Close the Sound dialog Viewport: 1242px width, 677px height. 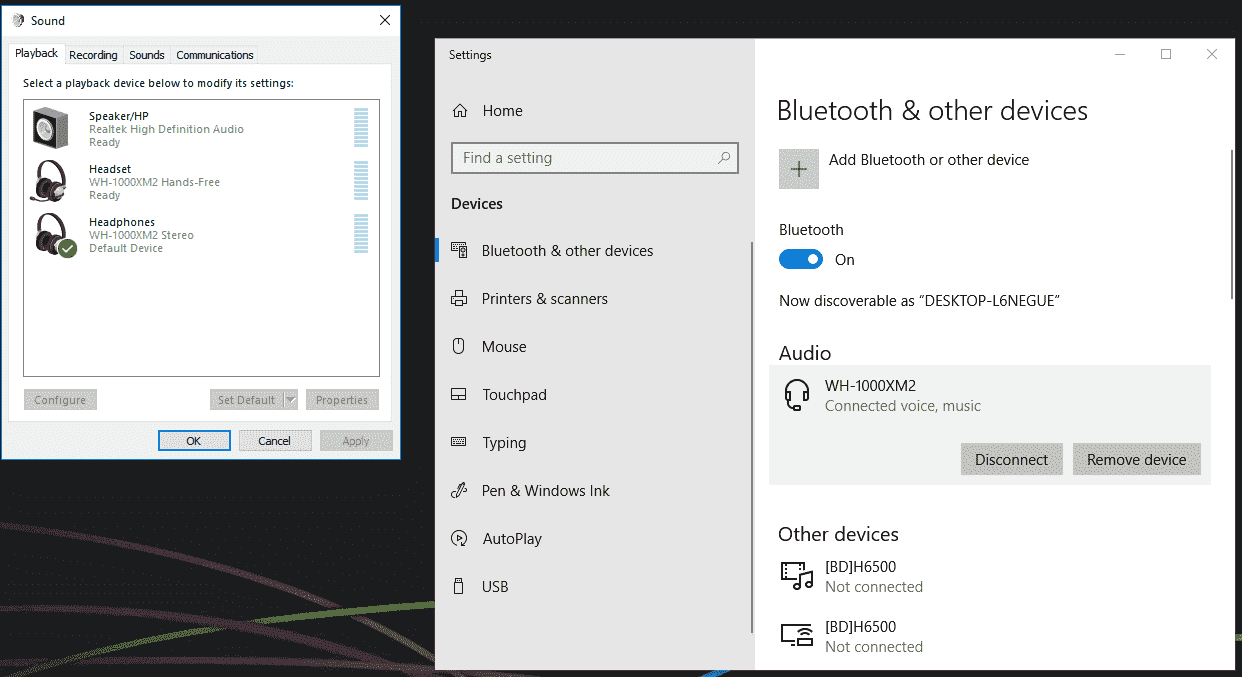click(385, 20)
